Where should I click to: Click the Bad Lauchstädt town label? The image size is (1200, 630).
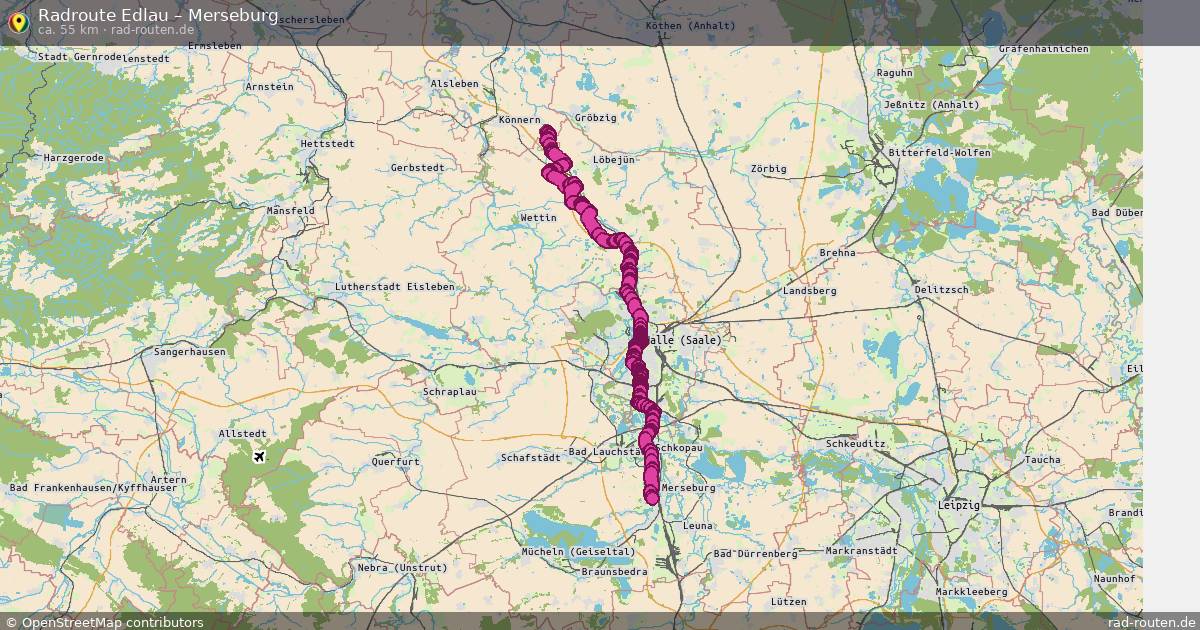(x=605, y=452)
